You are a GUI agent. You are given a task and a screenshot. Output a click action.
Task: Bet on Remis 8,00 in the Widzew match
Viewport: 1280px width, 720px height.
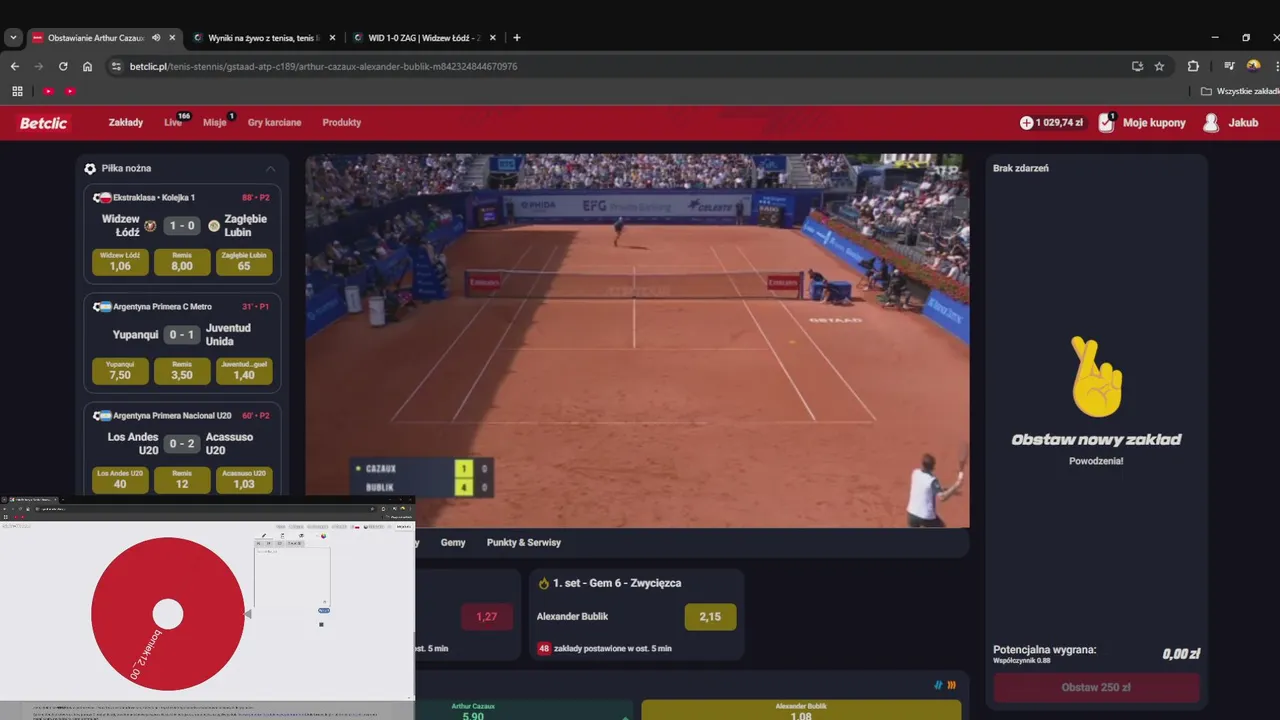tap(182, 262)
